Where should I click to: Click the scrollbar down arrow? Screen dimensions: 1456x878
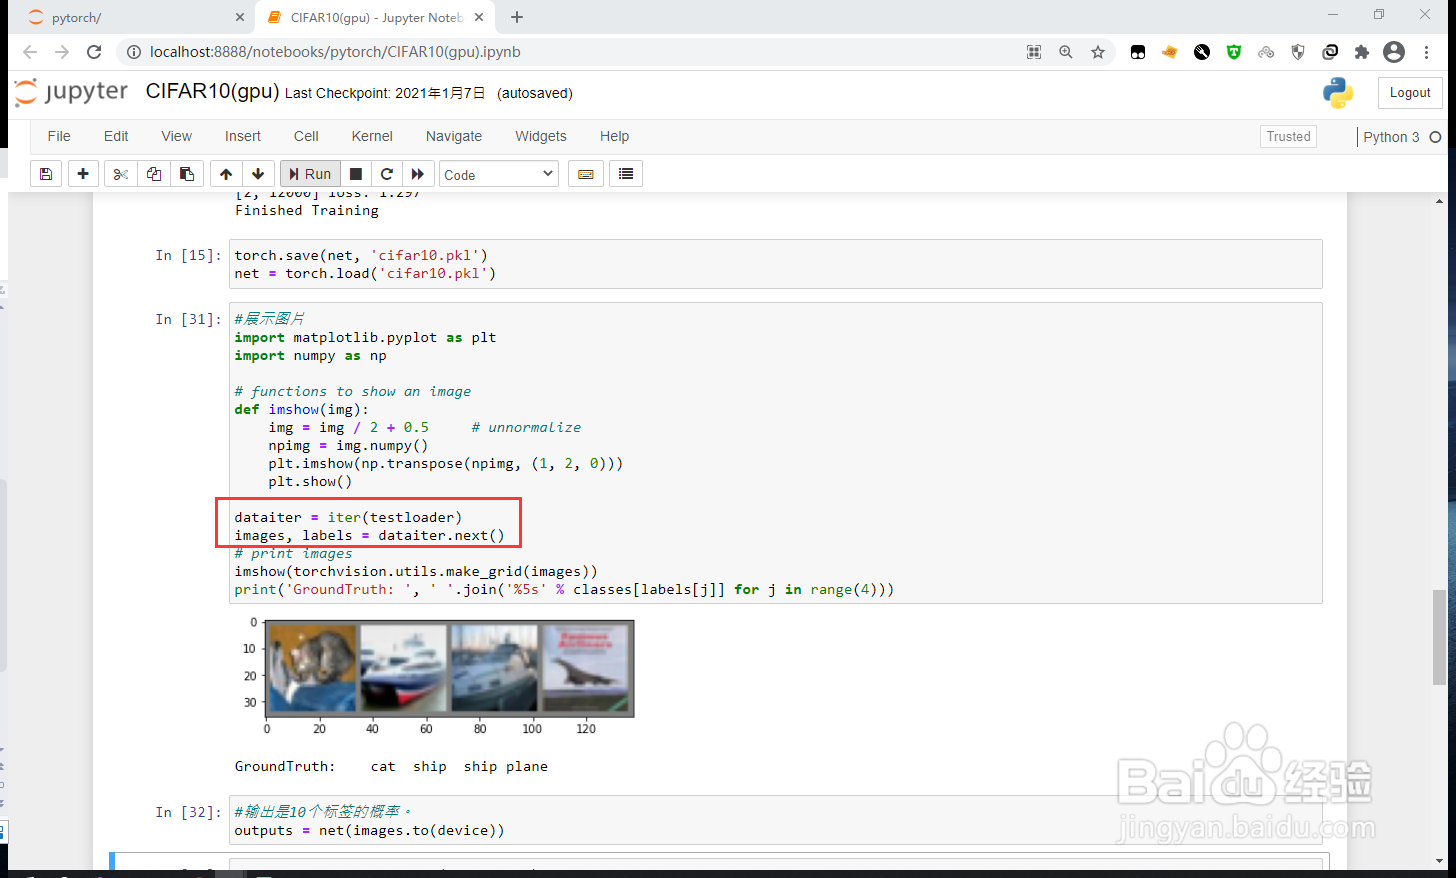click(1438, 860)
